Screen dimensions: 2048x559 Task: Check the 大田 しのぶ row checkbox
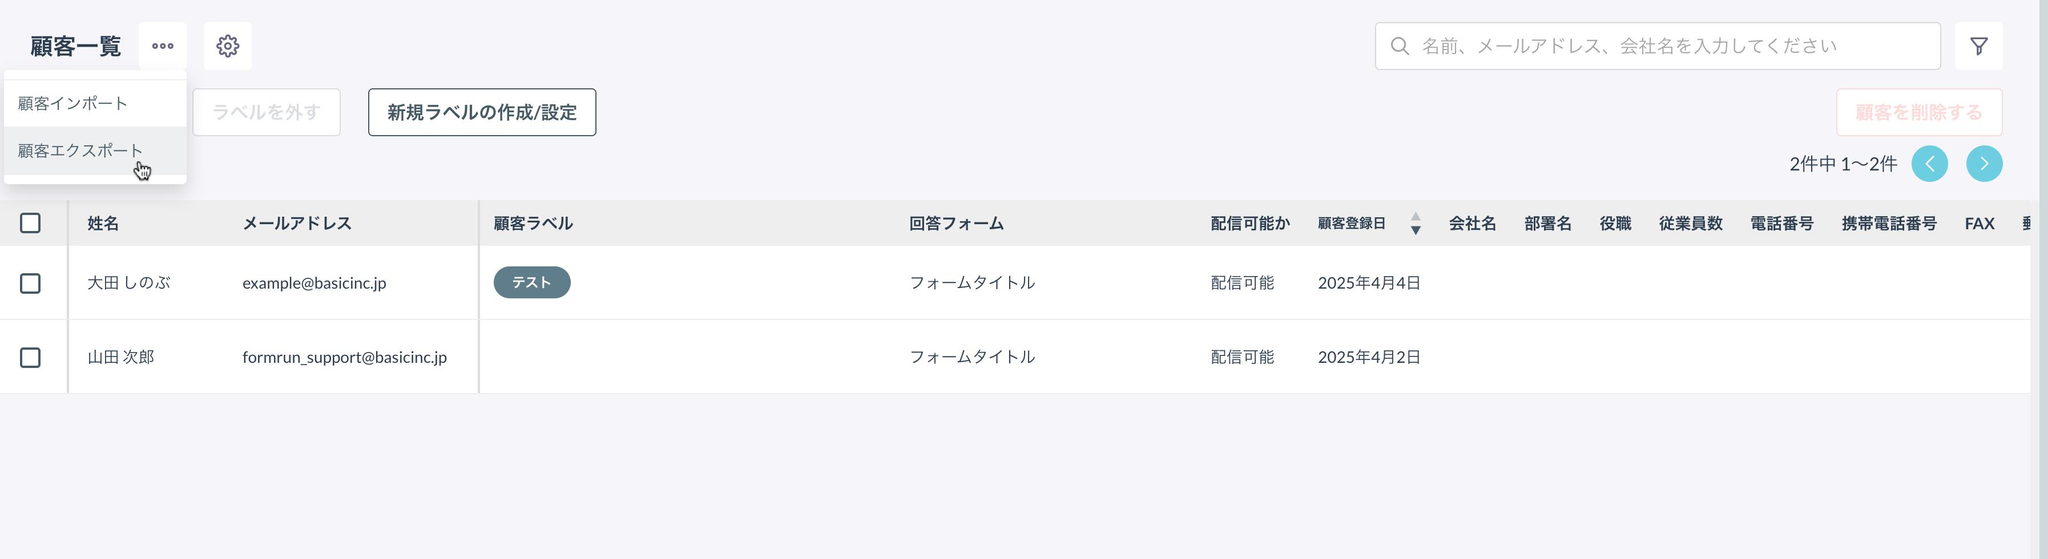coord(30,283)
